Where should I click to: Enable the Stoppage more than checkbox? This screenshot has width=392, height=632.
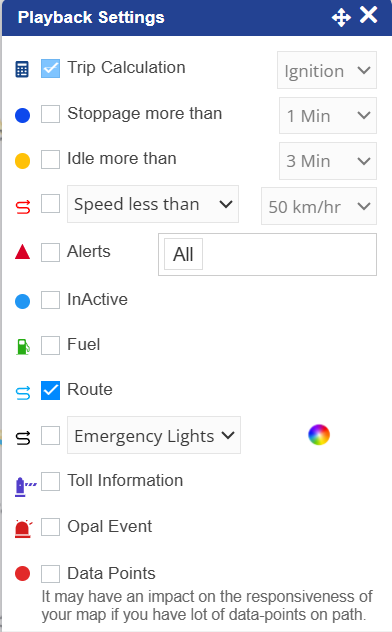tap(50, 114)
